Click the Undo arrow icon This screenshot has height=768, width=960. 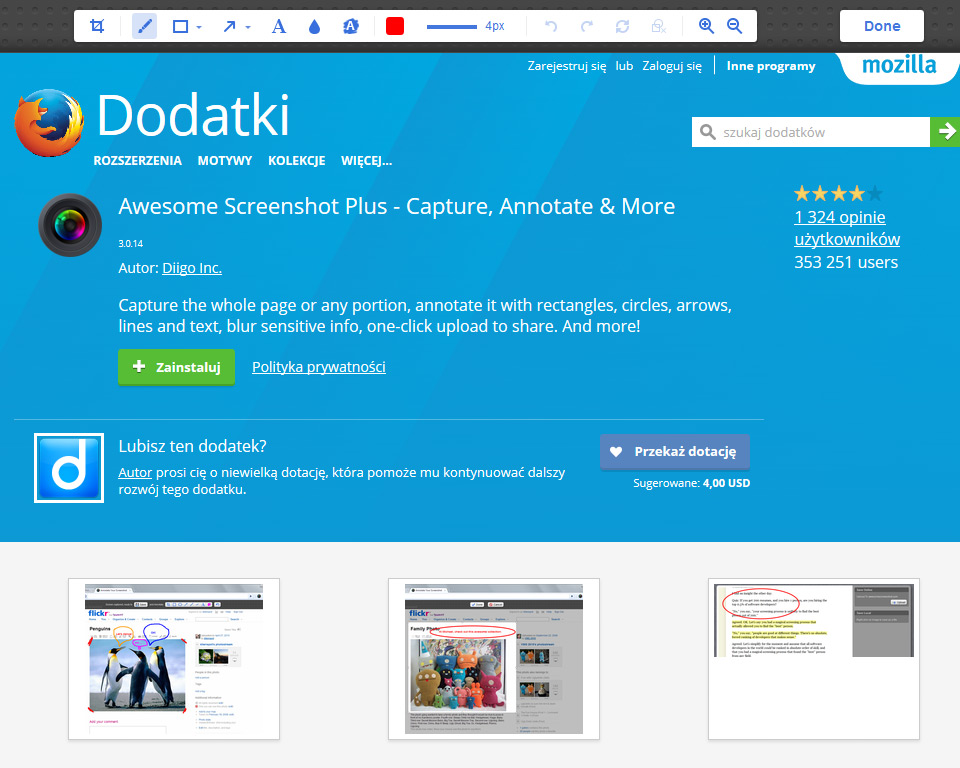pyautogui.click(x=551, y=26)
